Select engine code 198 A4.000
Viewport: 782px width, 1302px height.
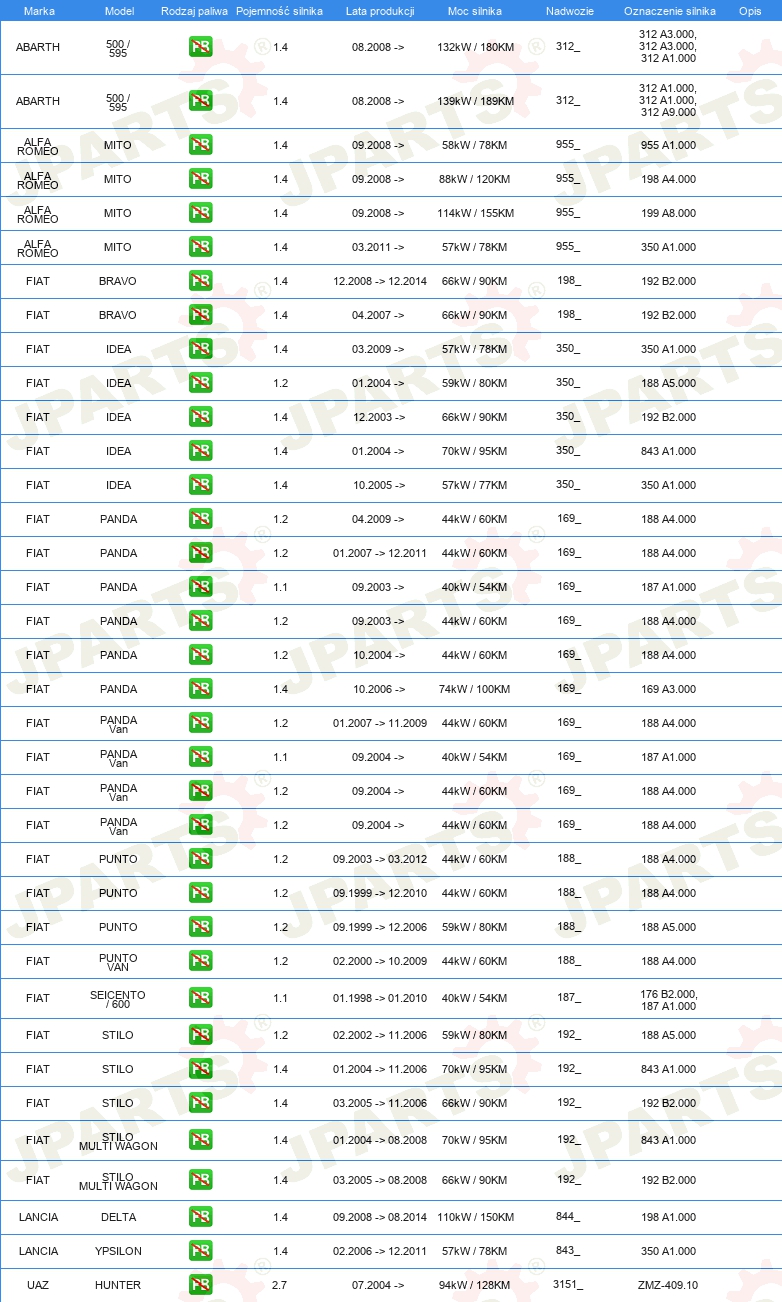668,179
